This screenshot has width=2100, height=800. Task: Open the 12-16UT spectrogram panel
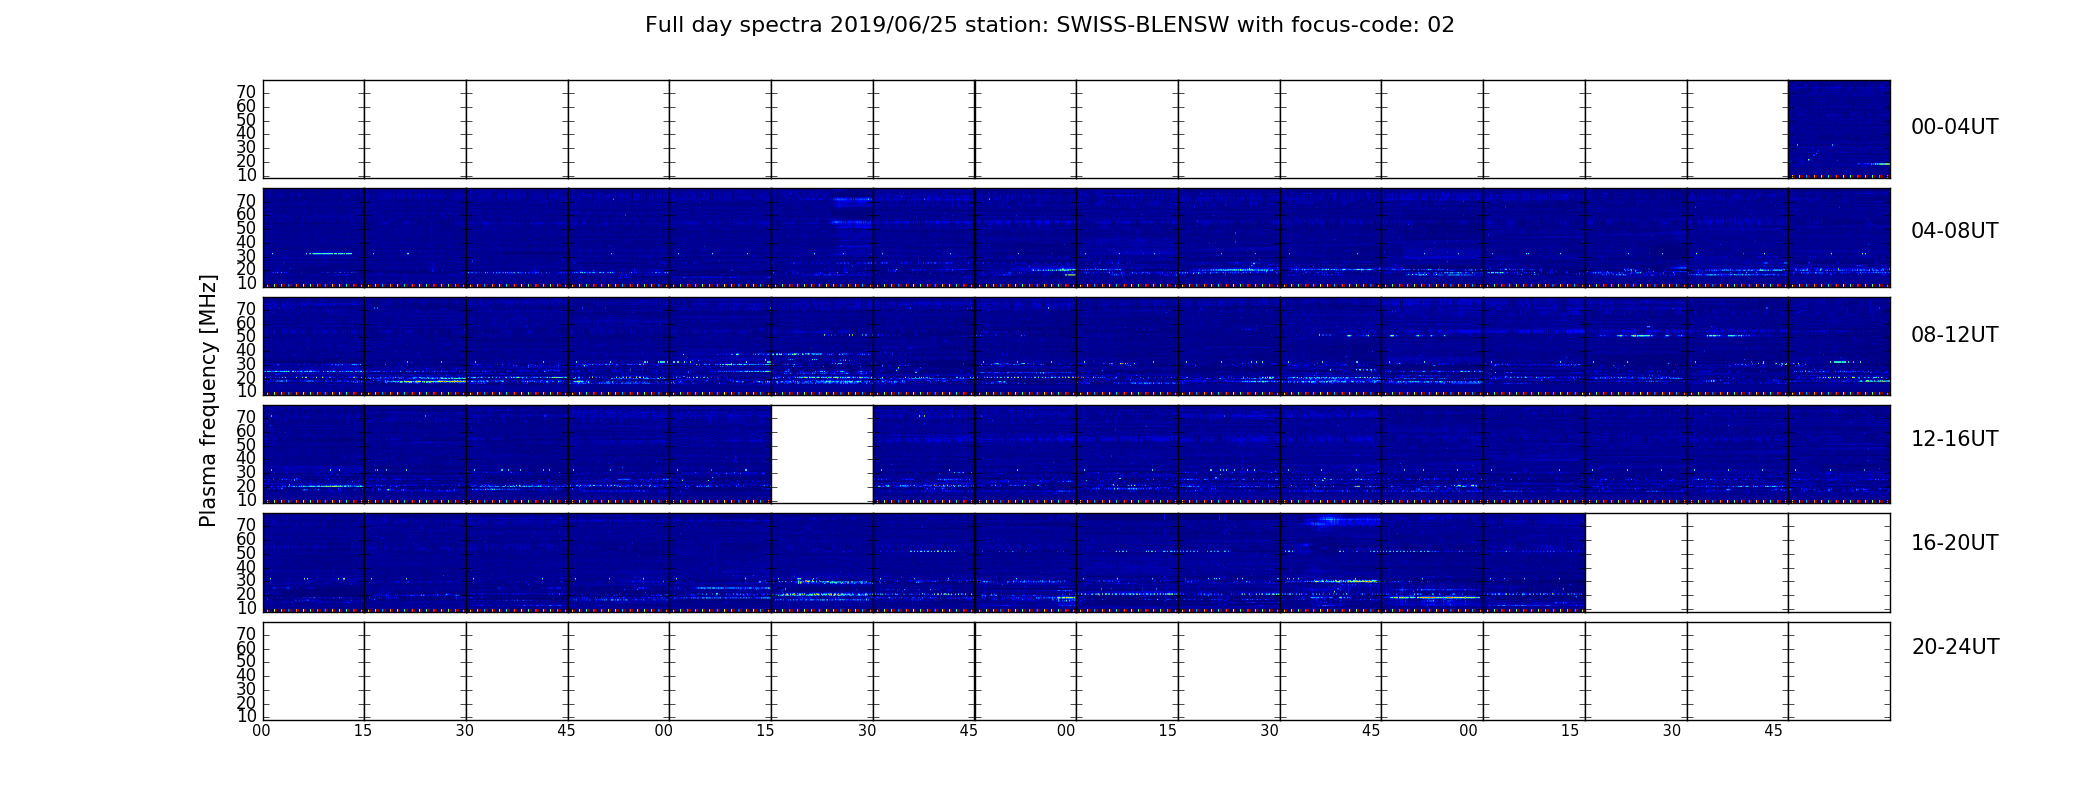coord(1076,454)
